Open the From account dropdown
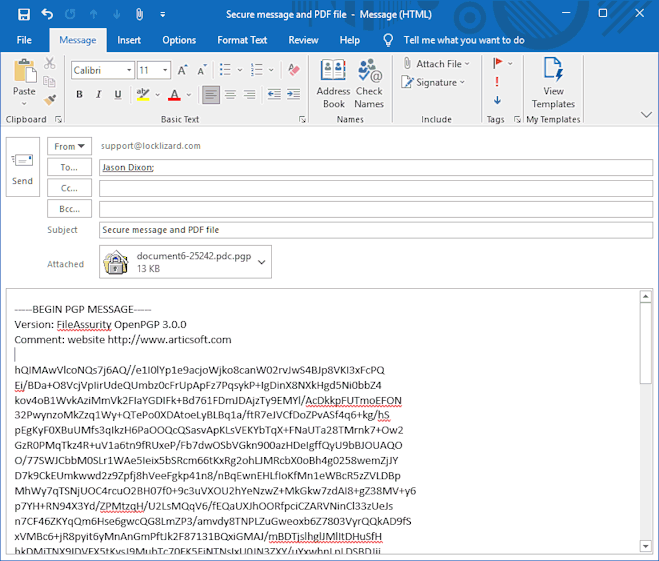The image size is (659, 561). [69, 146]
